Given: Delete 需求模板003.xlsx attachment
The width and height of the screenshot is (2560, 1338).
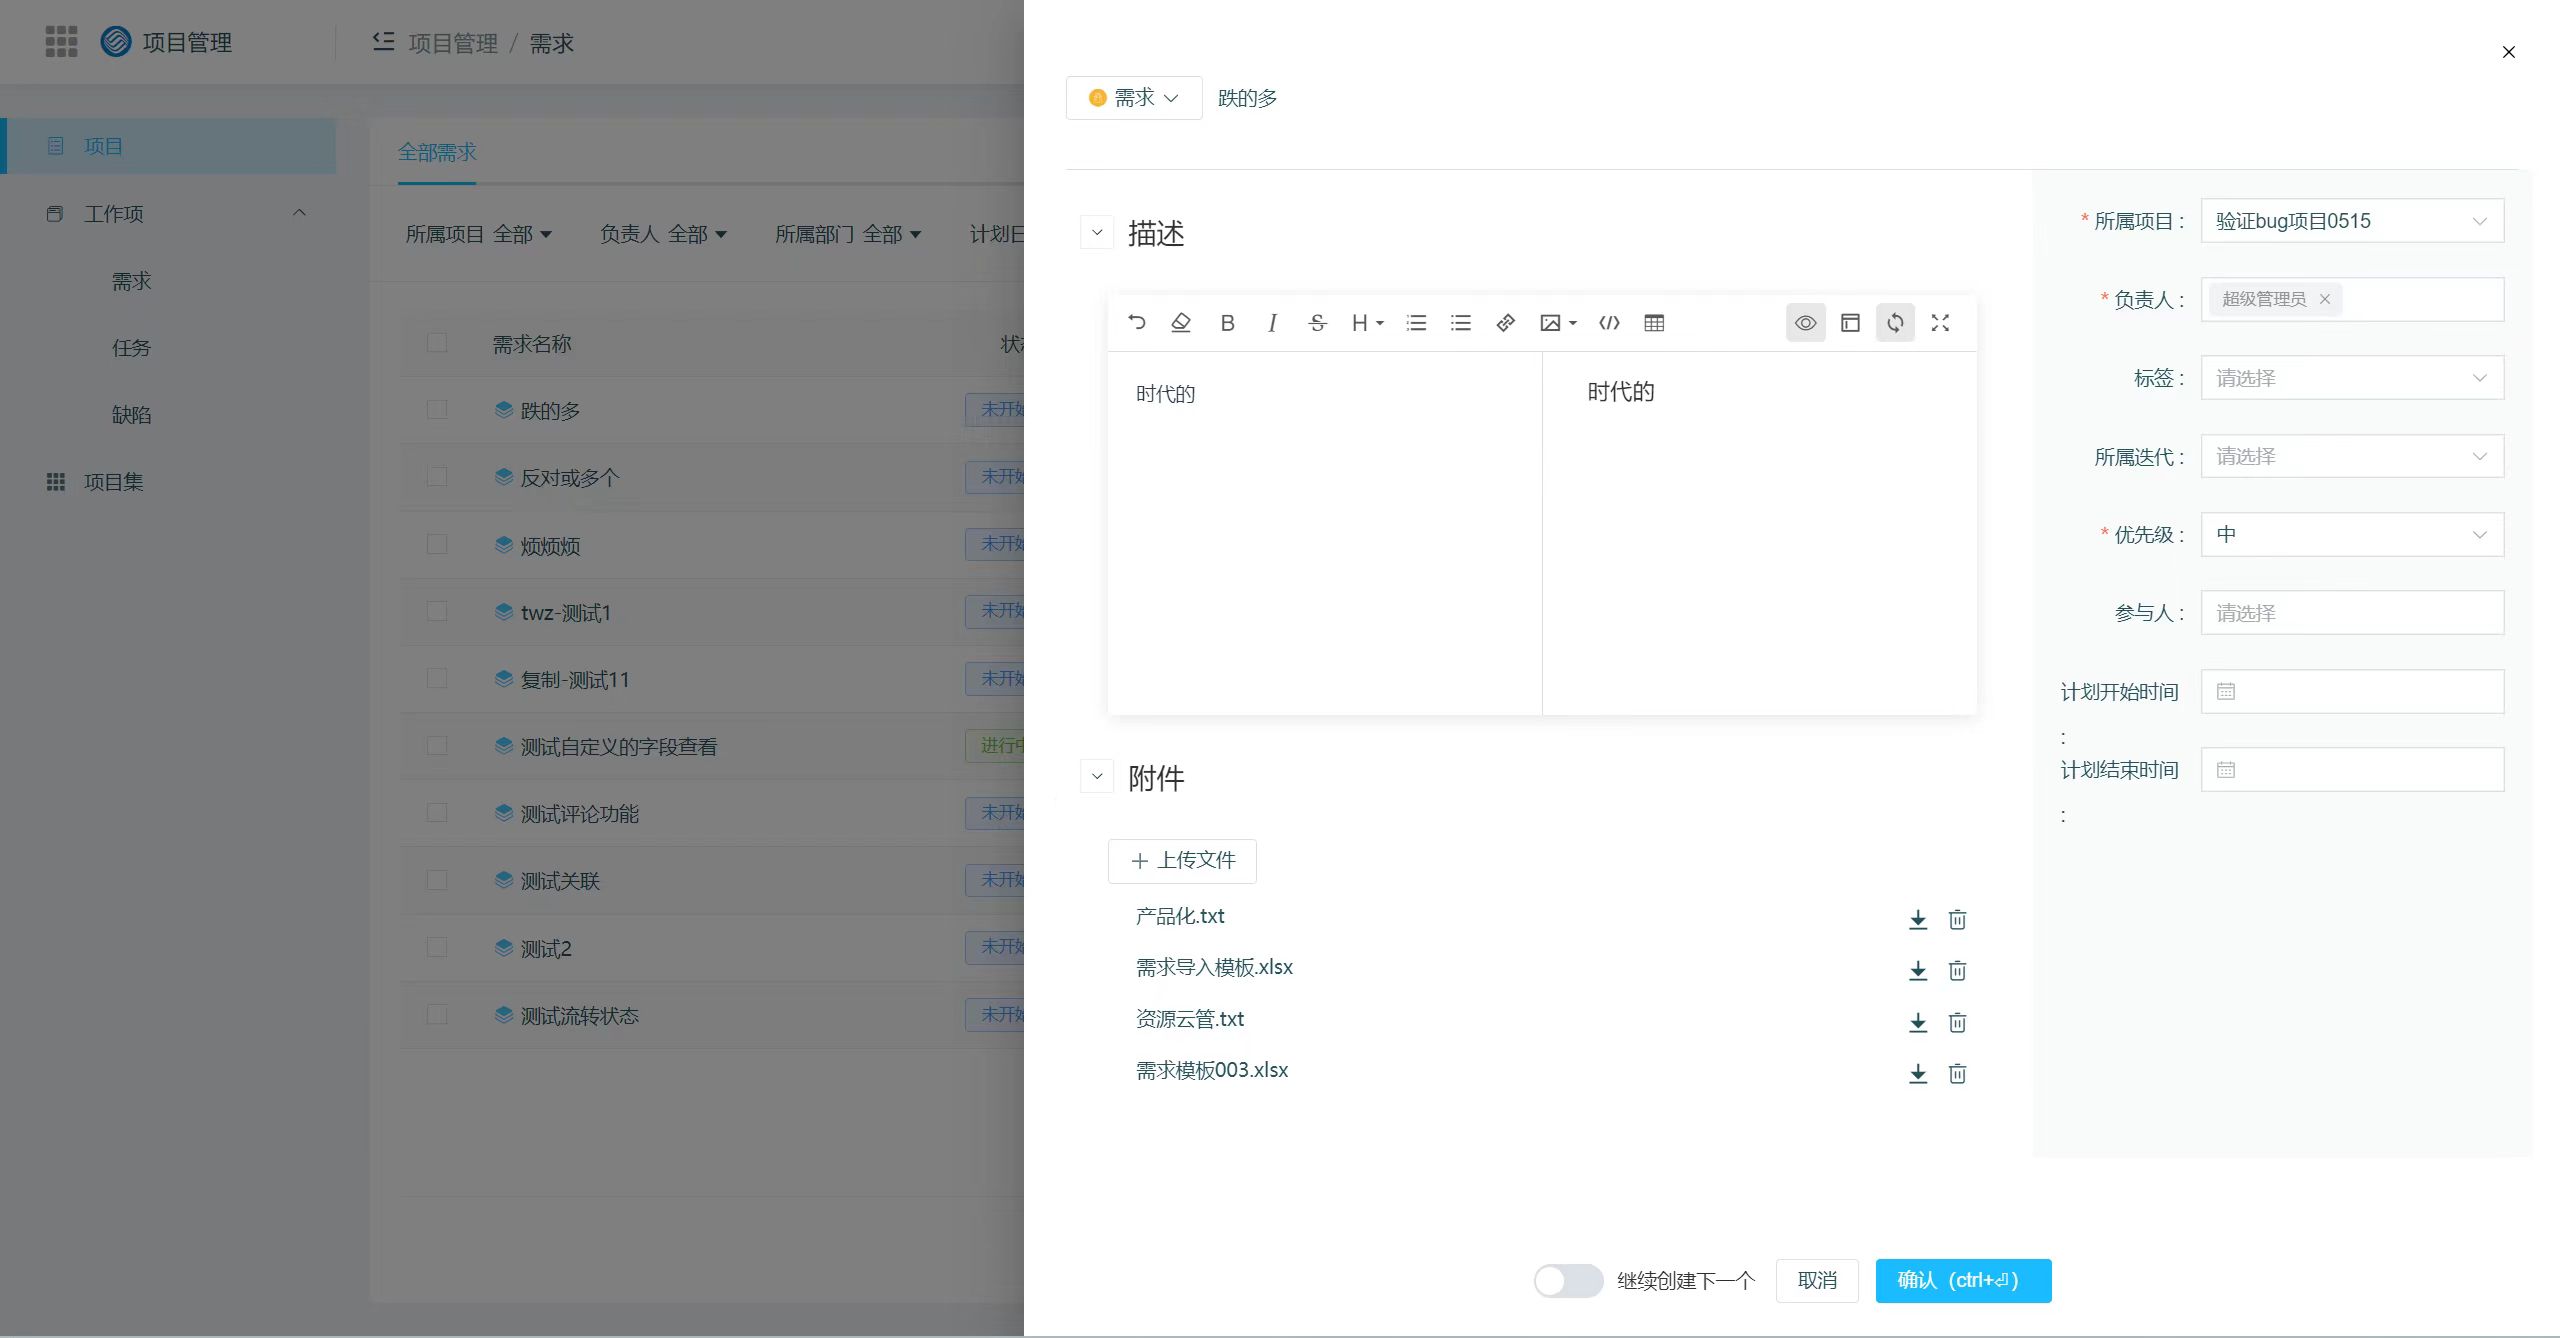Looking at the screenshot, I should (x=1957, y=1073).
